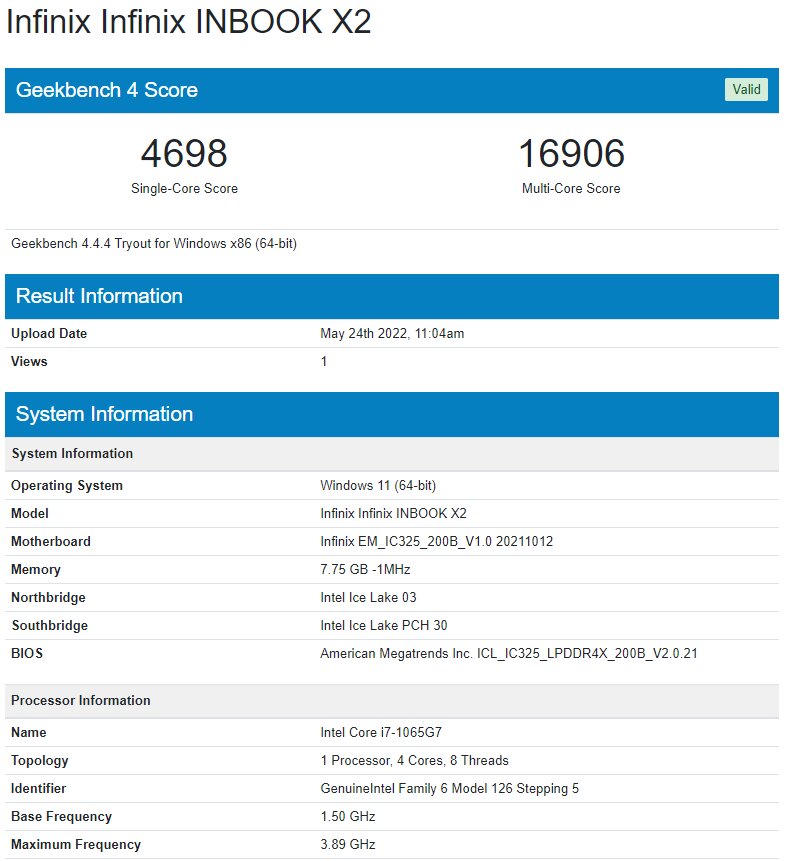Select "GenuineIntel Family 6 Model 126 Stepping 5"
Viewport: 786px width, 861px height.
[449, 789]
